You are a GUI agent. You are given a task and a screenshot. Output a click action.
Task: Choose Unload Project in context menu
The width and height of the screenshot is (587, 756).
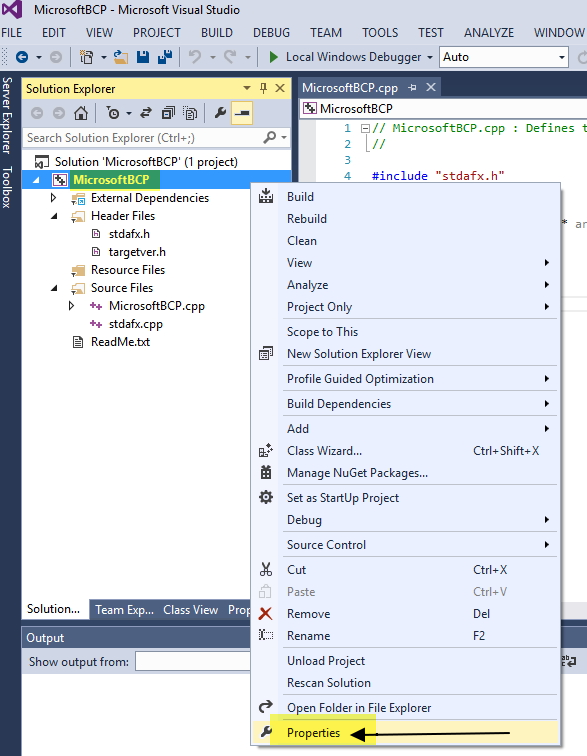[x=406, y=661]
